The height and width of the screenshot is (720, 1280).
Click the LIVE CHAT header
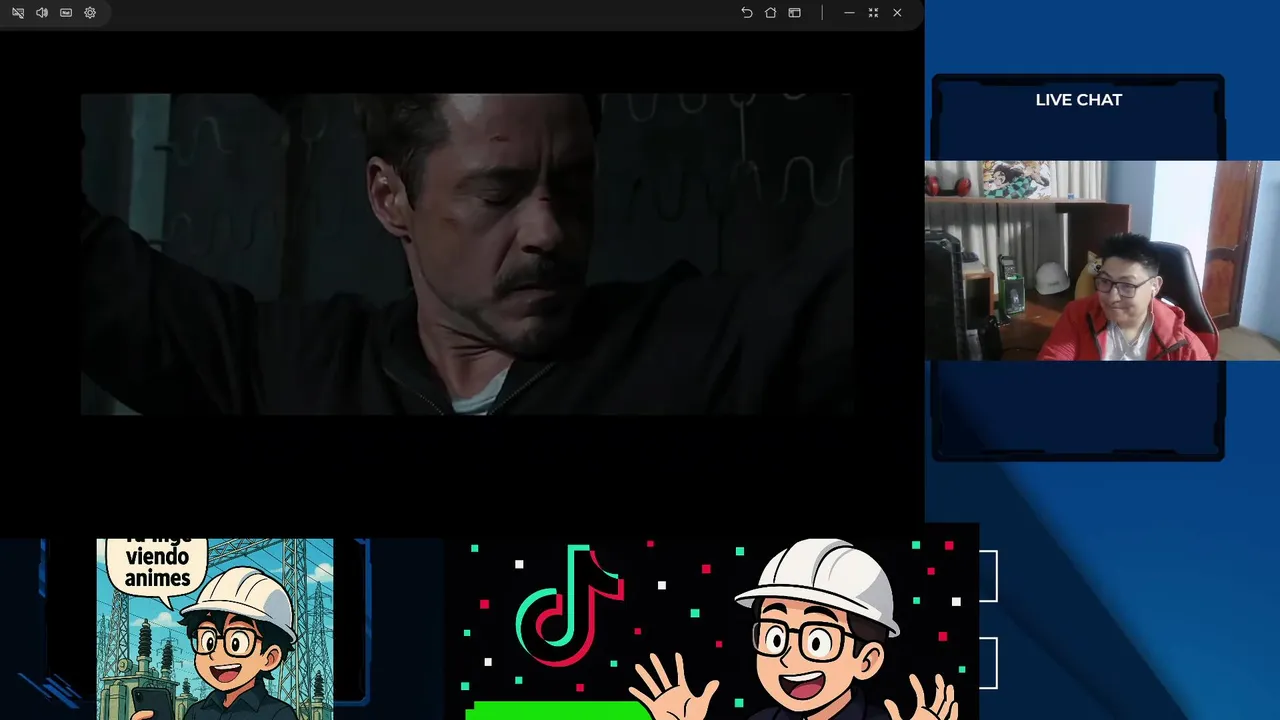click(1078, 100)
